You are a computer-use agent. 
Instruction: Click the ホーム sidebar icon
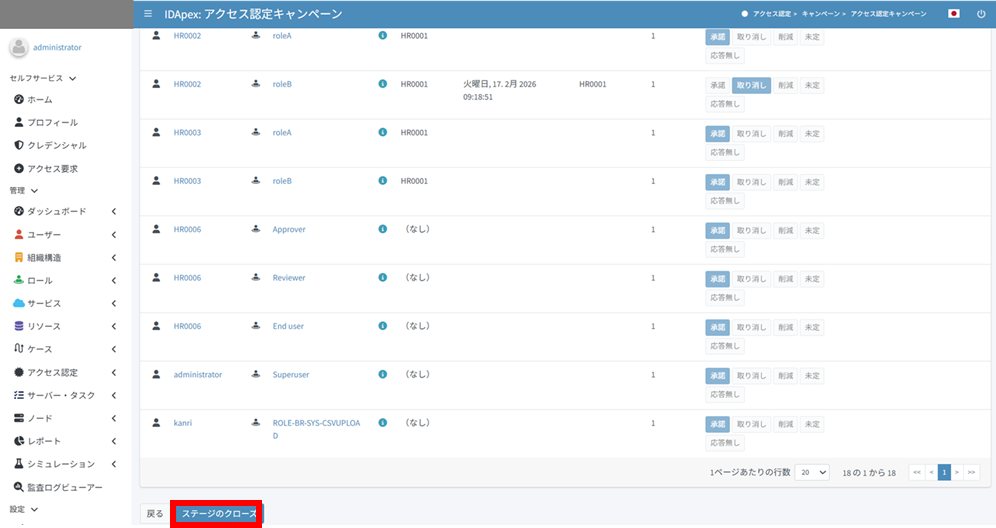(19, 99)
